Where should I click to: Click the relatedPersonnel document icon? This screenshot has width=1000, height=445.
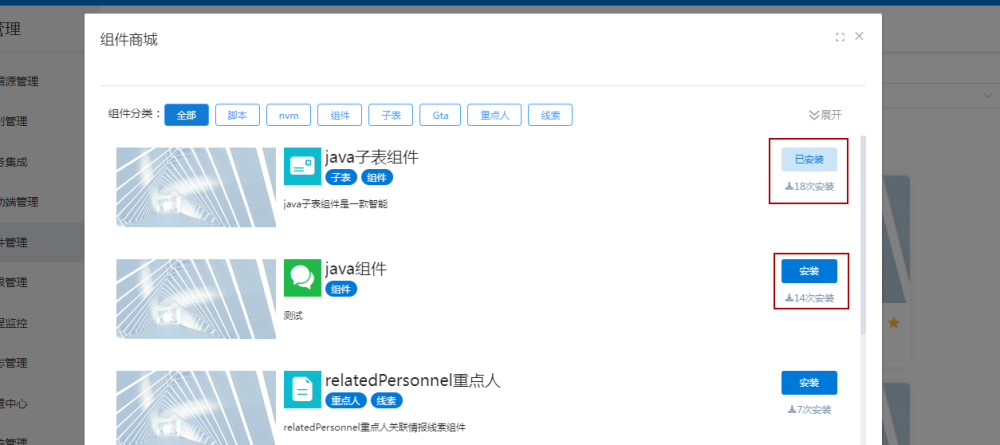pyautogui.click(x=302, y=390)
